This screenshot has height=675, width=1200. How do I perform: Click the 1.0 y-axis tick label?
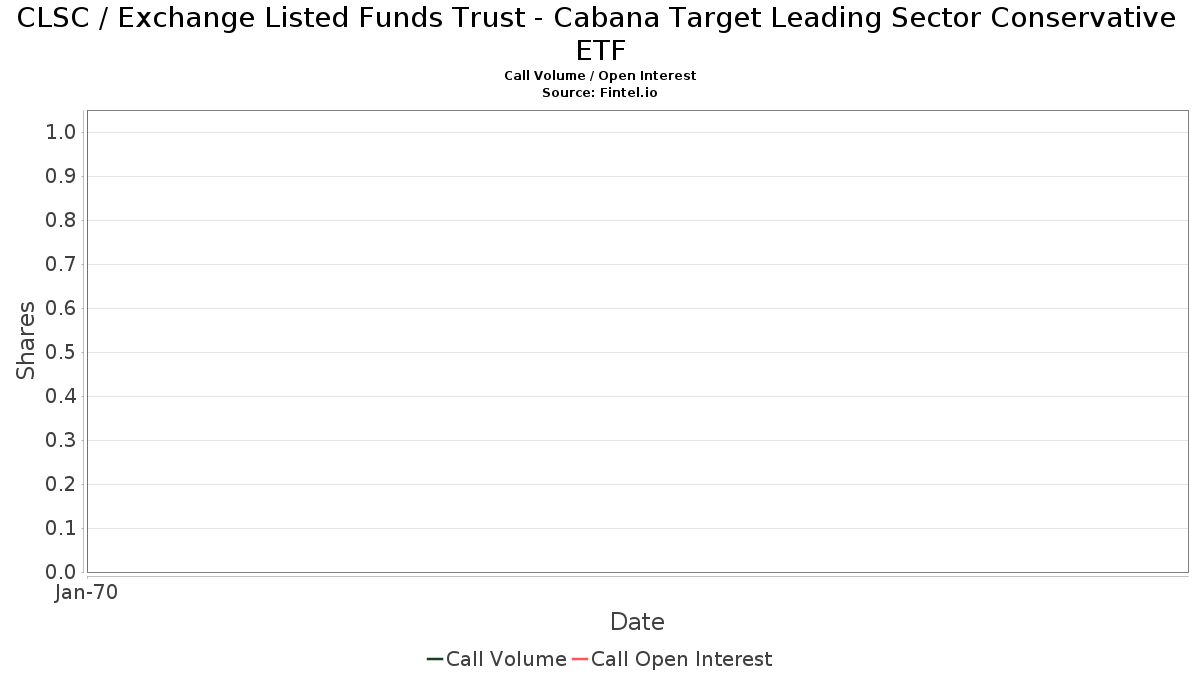[61, 133]
